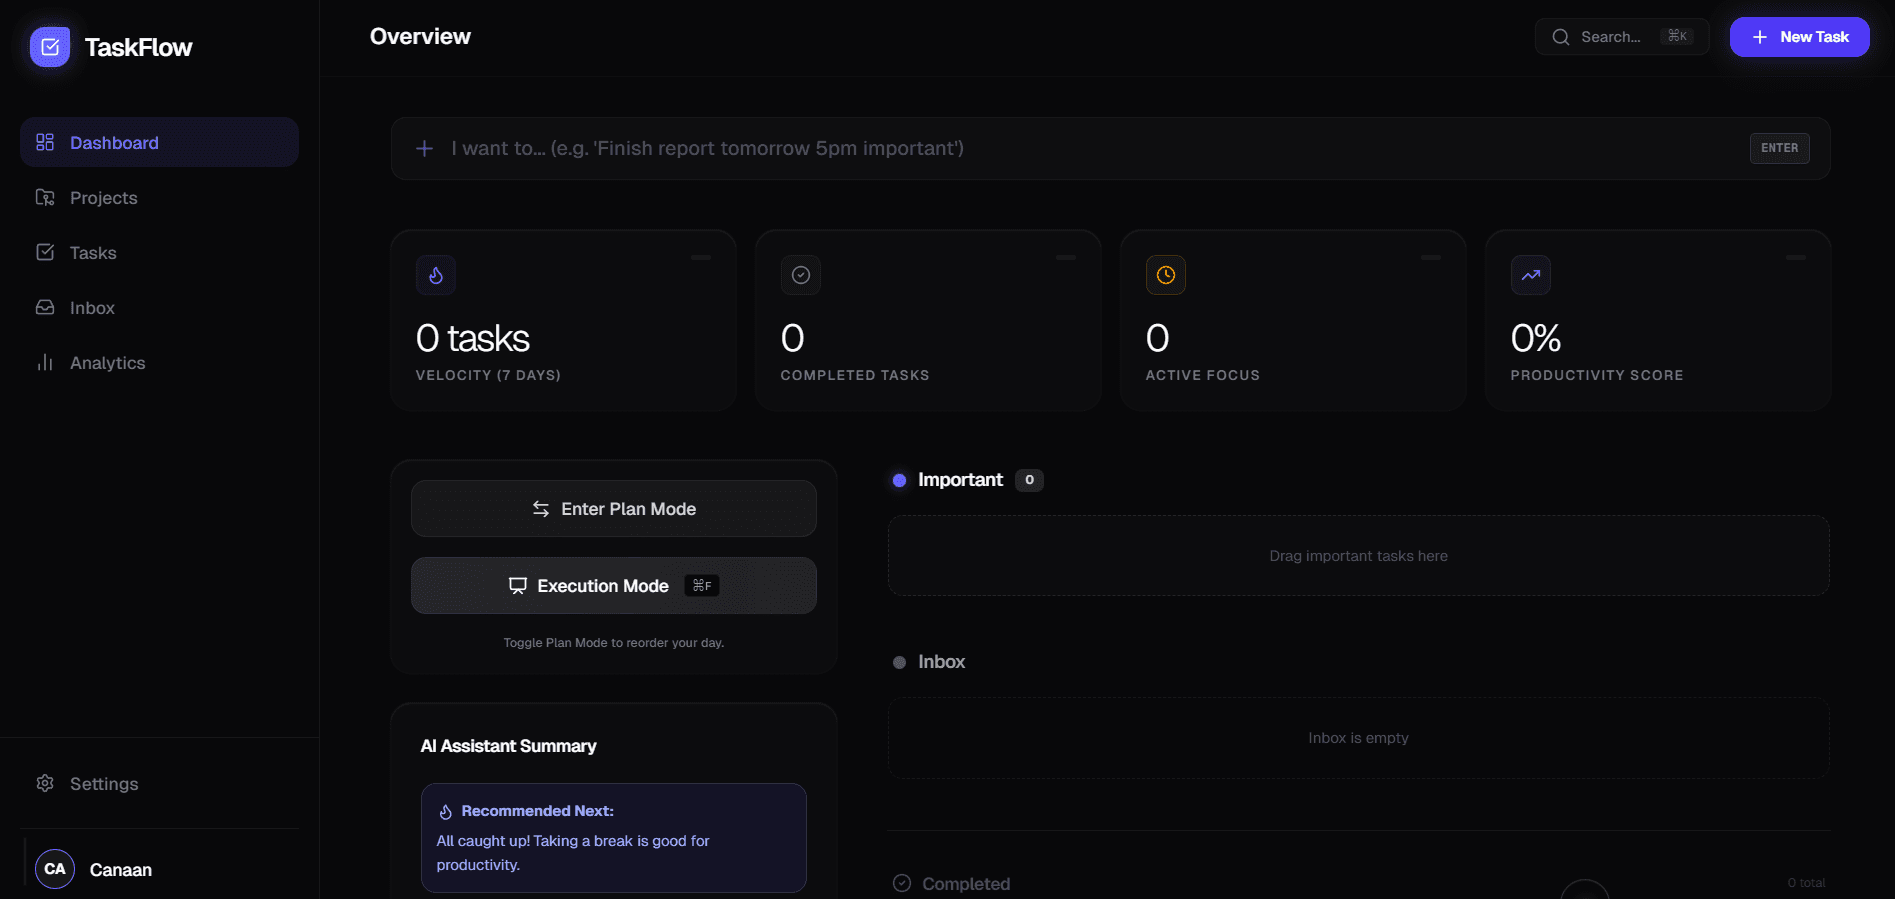Screen dimensions: 1895x899
Task: Click the plus icon in New Task button
Action: pyautogui.click(x=1760, y=37)
